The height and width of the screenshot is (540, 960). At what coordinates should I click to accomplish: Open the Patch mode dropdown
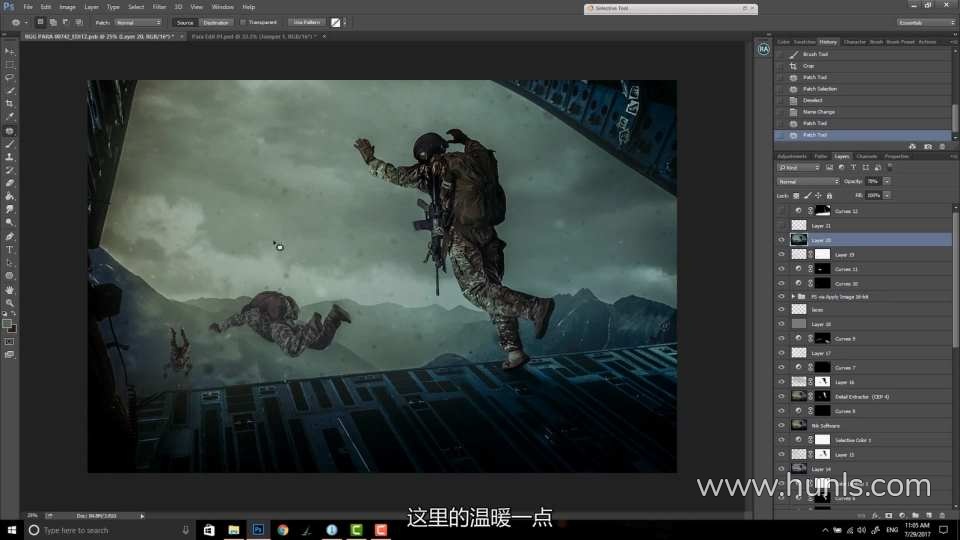point(138,22)
